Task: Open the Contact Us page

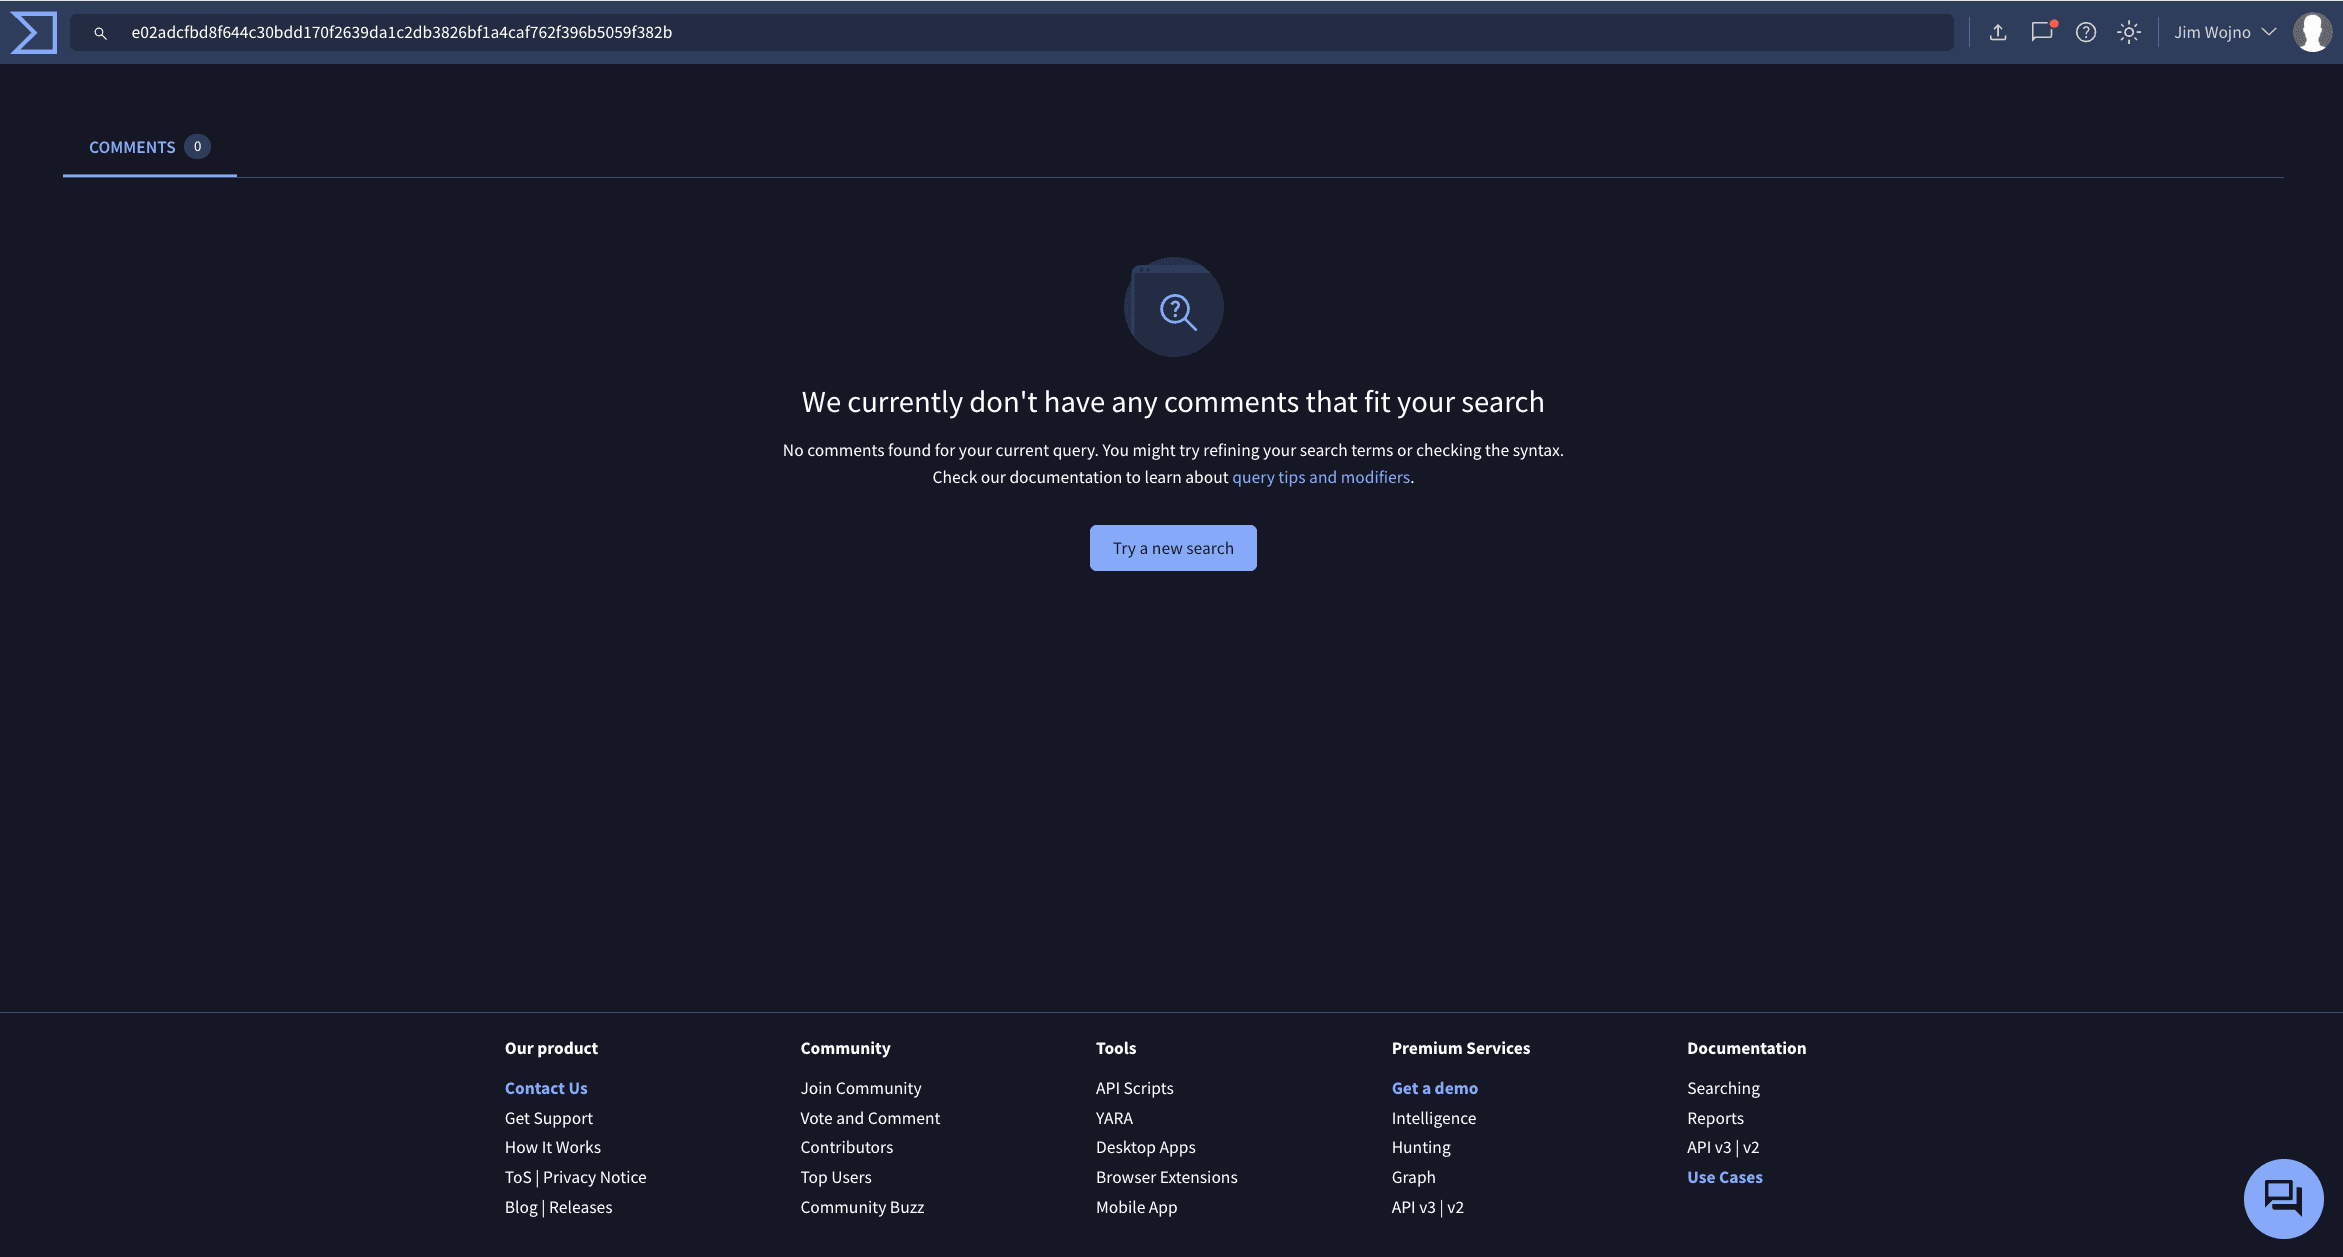Action: pyautogui.click(x=546, y=1087)
